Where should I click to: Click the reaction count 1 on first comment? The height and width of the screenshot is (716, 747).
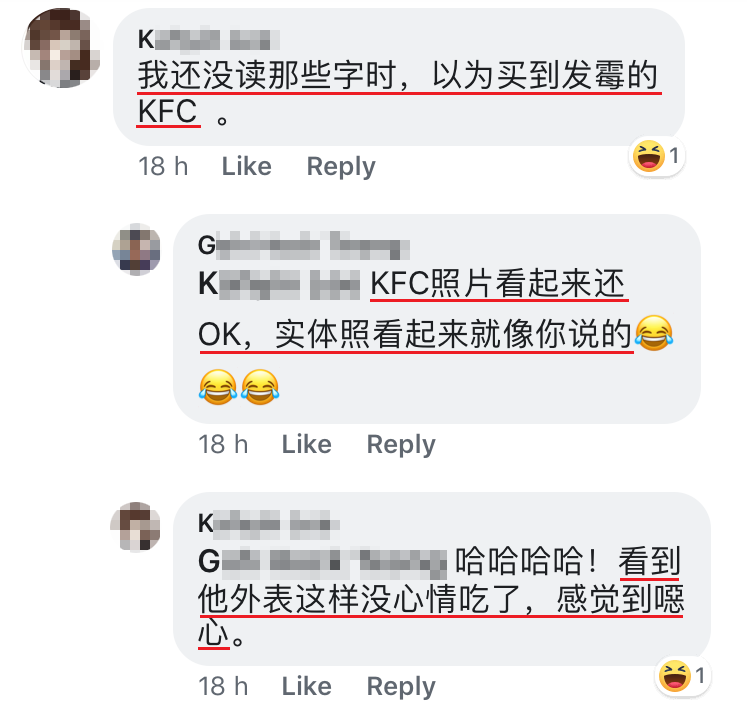(674, 155)
